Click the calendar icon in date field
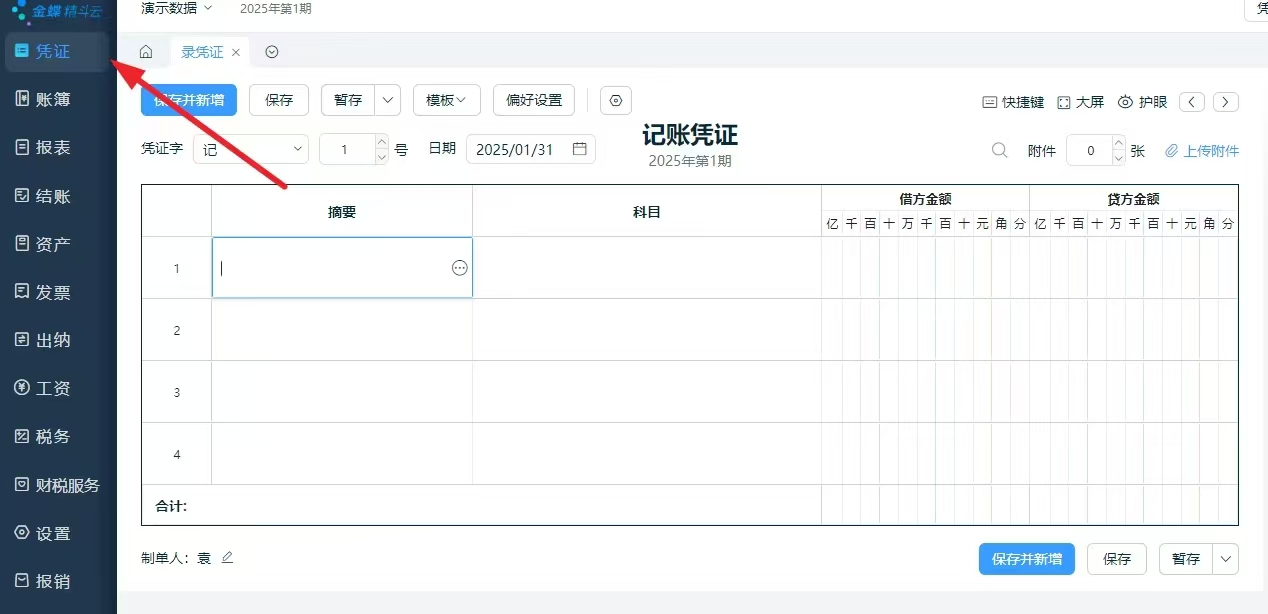The image size is (1268, 614). click(579, 149)
